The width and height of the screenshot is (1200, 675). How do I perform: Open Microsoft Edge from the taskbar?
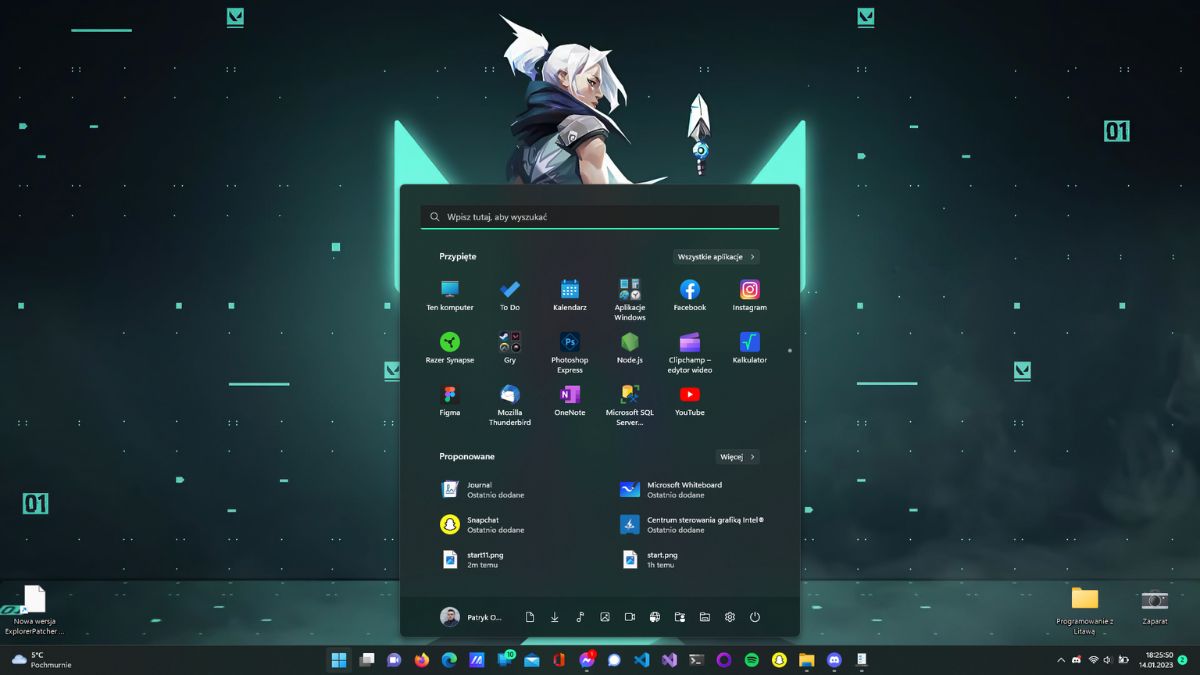450,660
